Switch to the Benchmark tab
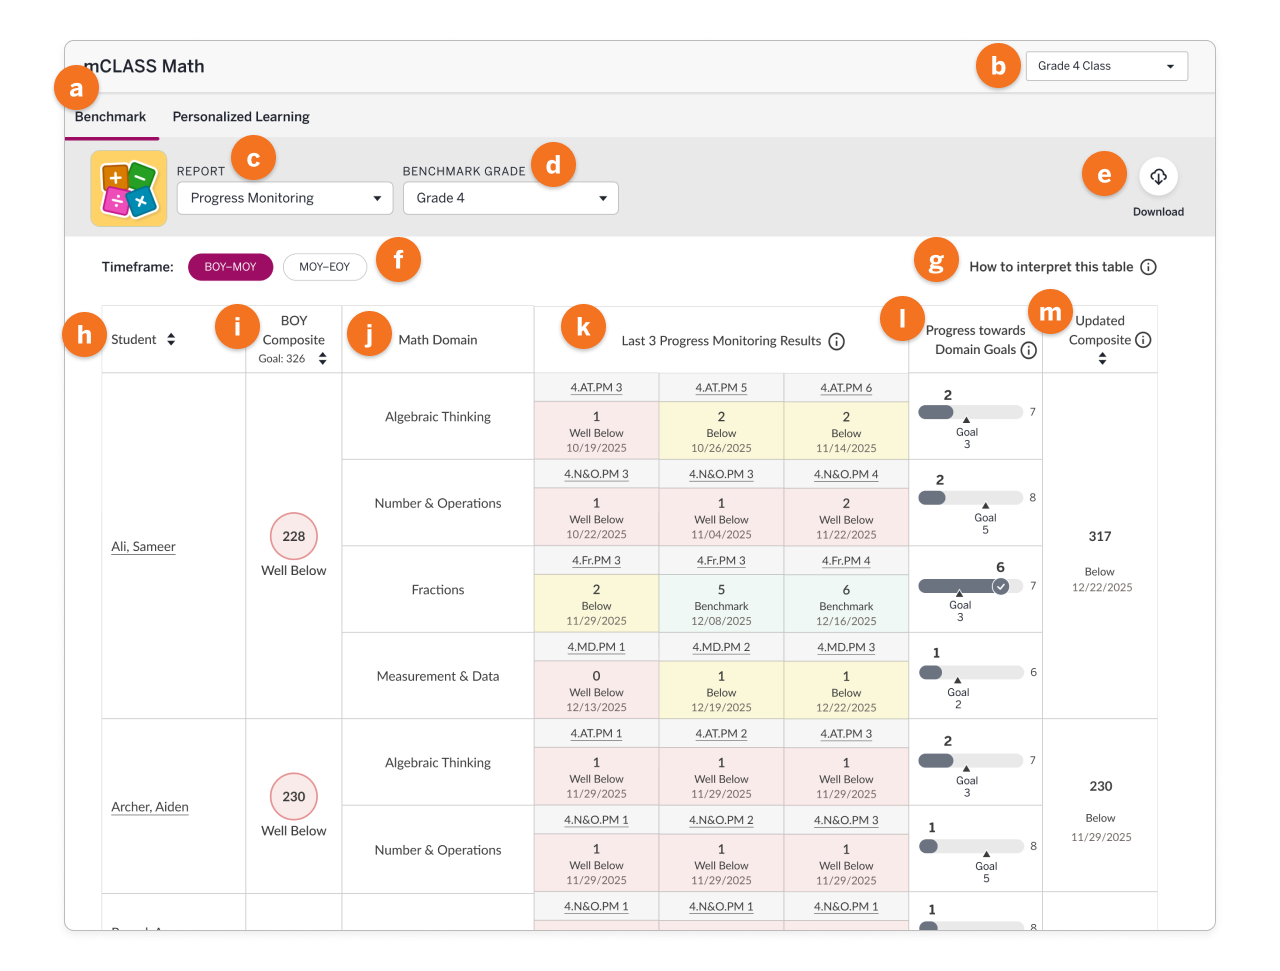The height and width of the screenshot is (971, 1280). pyautogui.click(x=110, y=117)
